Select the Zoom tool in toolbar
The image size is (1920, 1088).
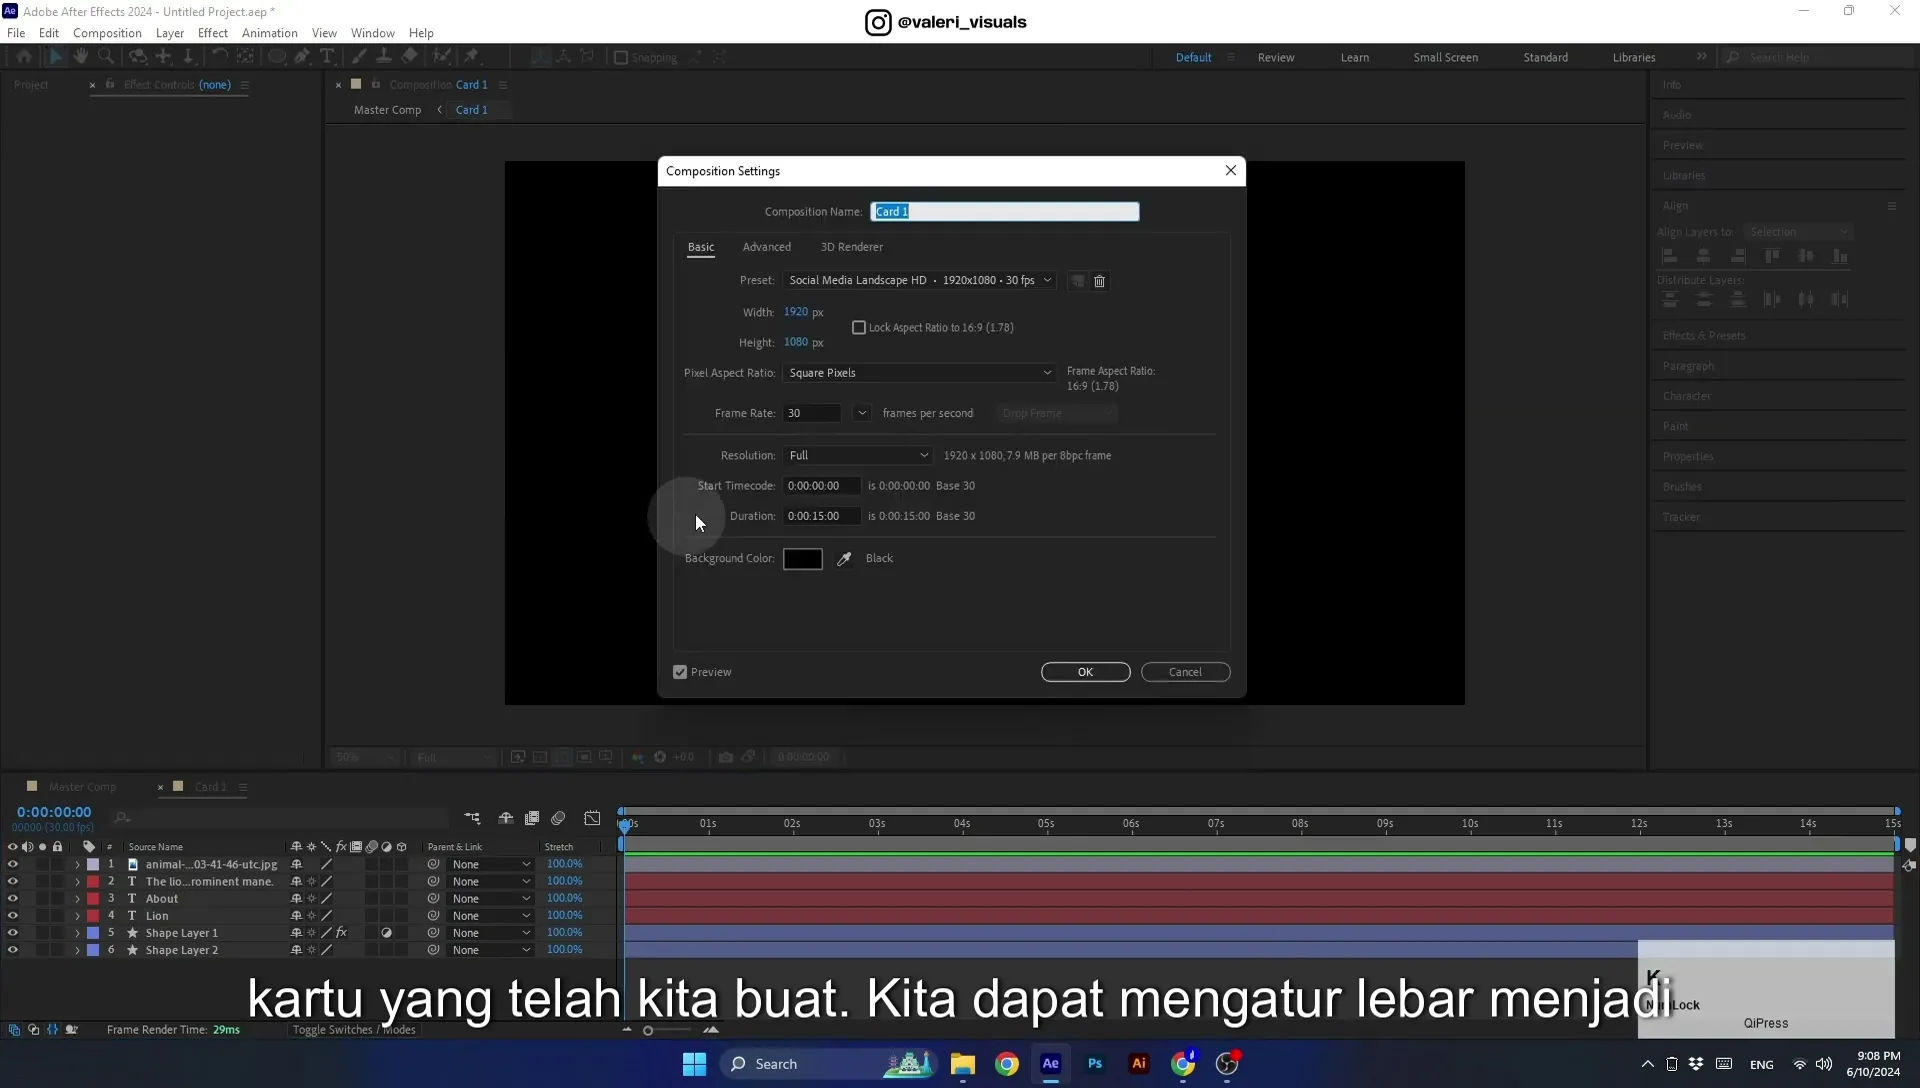(x=106, y=57)
